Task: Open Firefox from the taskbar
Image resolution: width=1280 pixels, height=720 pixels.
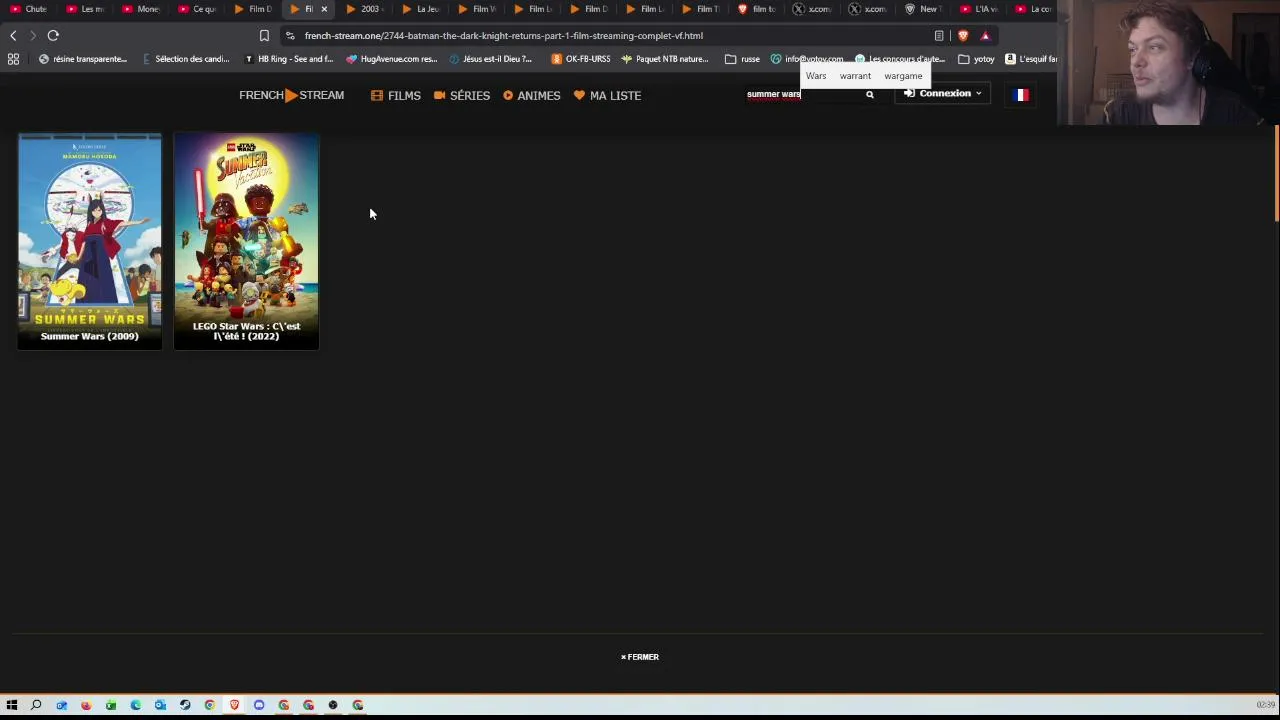Action: (x=86, y=705)
